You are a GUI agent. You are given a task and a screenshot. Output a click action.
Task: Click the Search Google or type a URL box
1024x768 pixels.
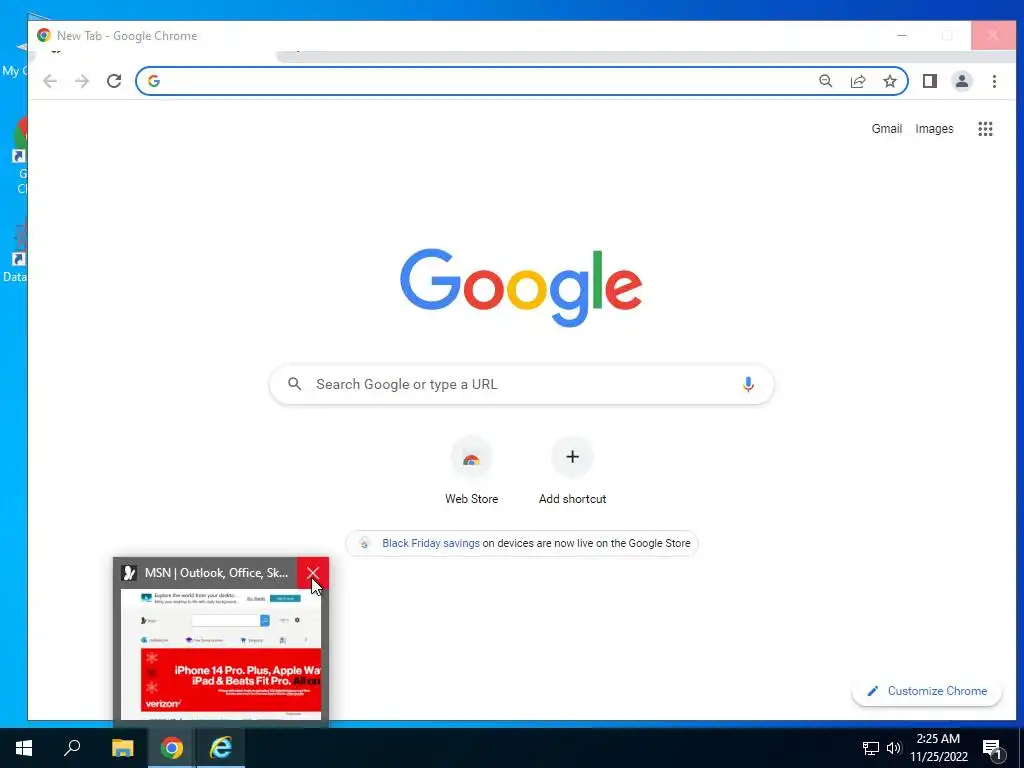pos(521,384)
